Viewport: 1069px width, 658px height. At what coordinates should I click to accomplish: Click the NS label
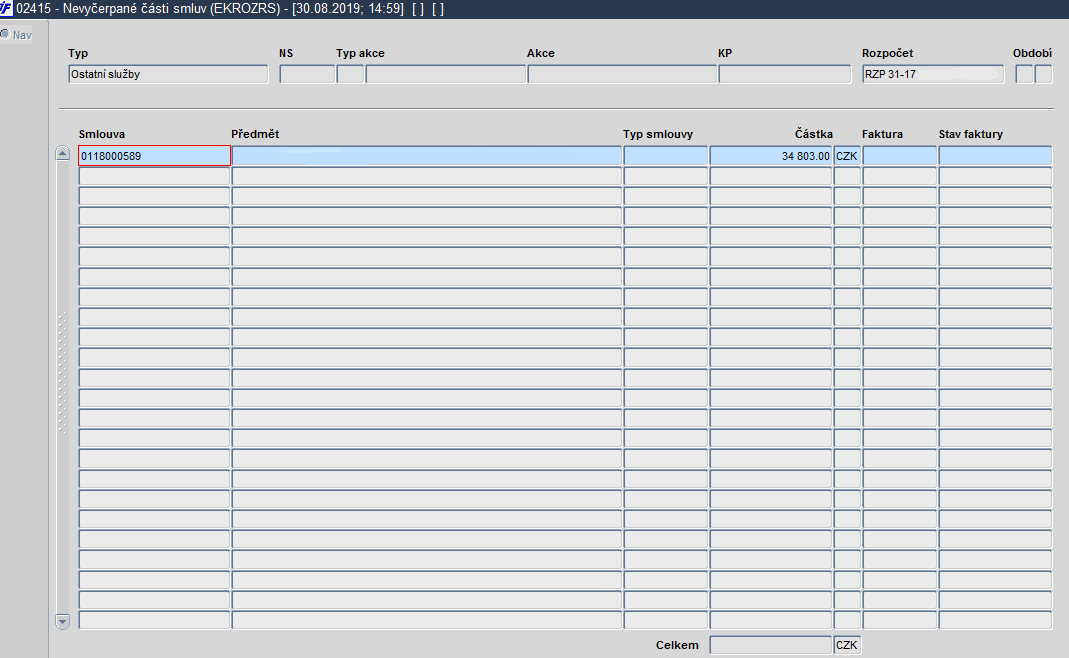(286, 53)
